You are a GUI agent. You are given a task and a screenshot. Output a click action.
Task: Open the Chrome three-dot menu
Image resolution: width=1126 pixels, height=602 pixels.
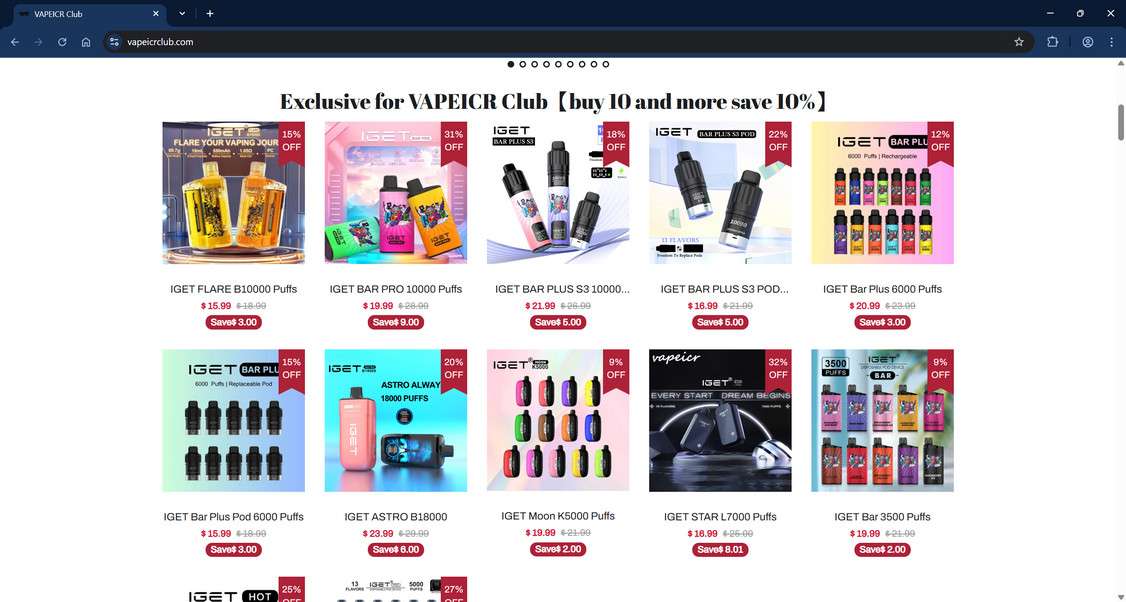(x=1112, y=42)
